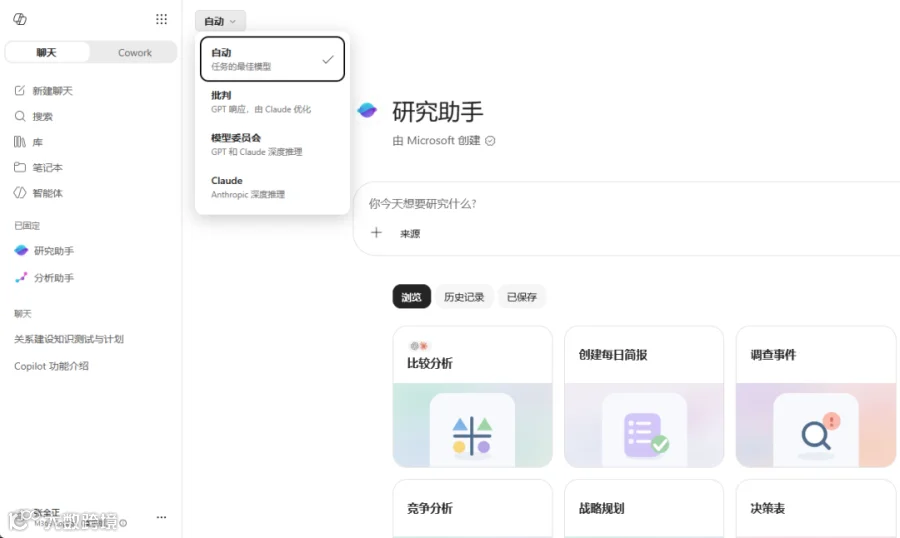Select the 自动 model option
900x538 pixels.
pos(272,59)
